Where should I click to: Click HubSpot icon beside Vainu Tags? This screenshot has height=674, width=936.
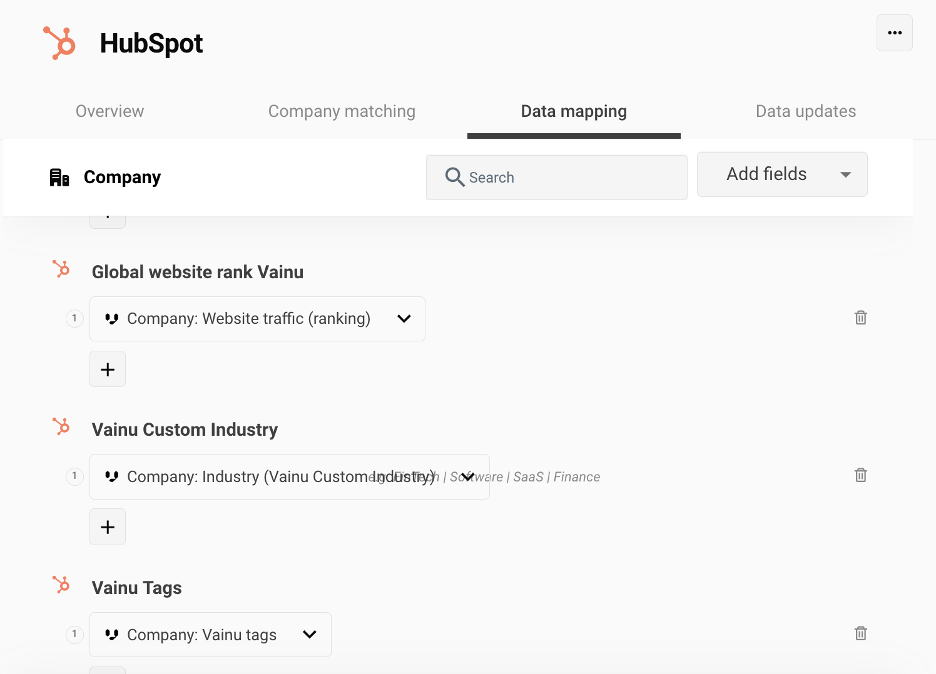62,586
